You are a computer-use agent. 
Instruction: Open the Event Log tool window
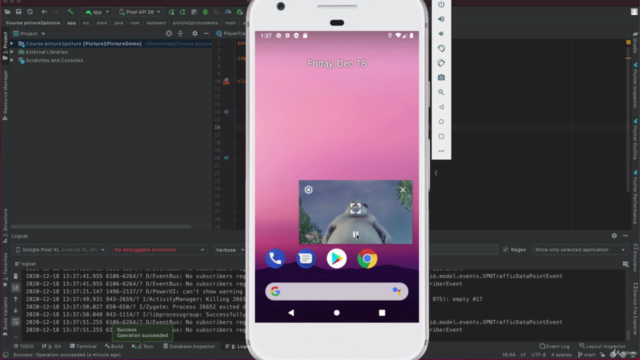tap(554, 346)
